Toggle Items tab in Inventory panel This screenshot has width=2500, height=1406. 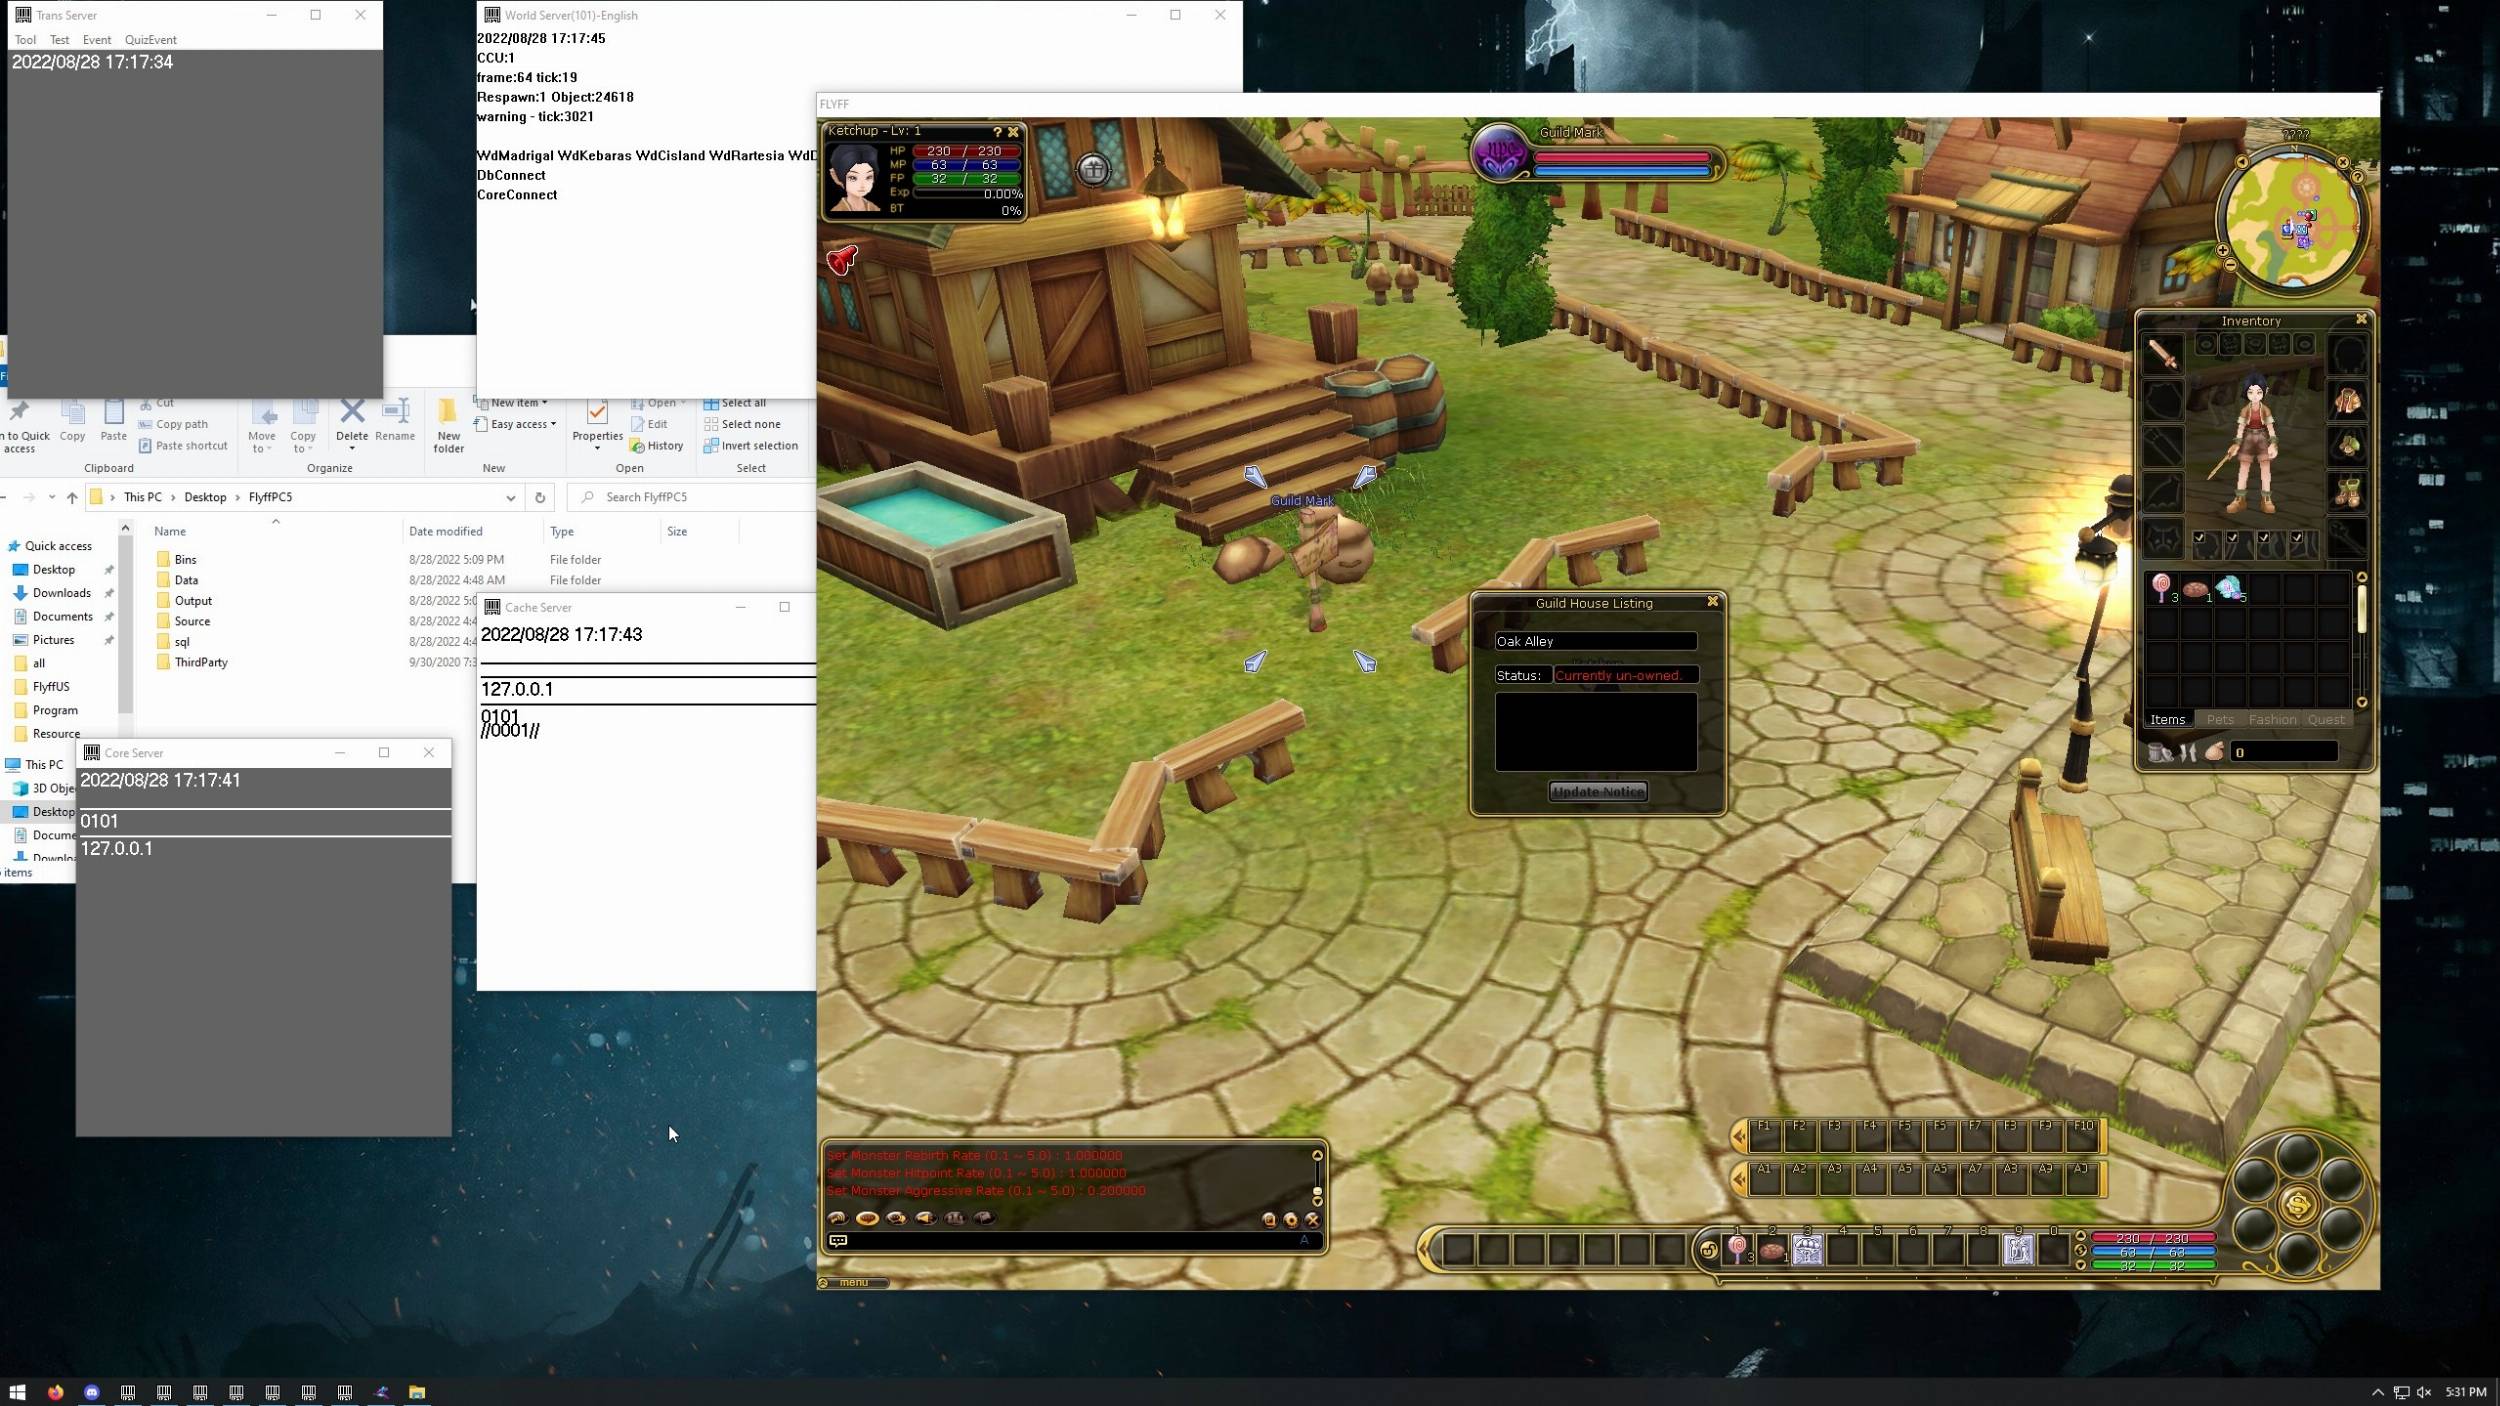(x=2169, y=719)
